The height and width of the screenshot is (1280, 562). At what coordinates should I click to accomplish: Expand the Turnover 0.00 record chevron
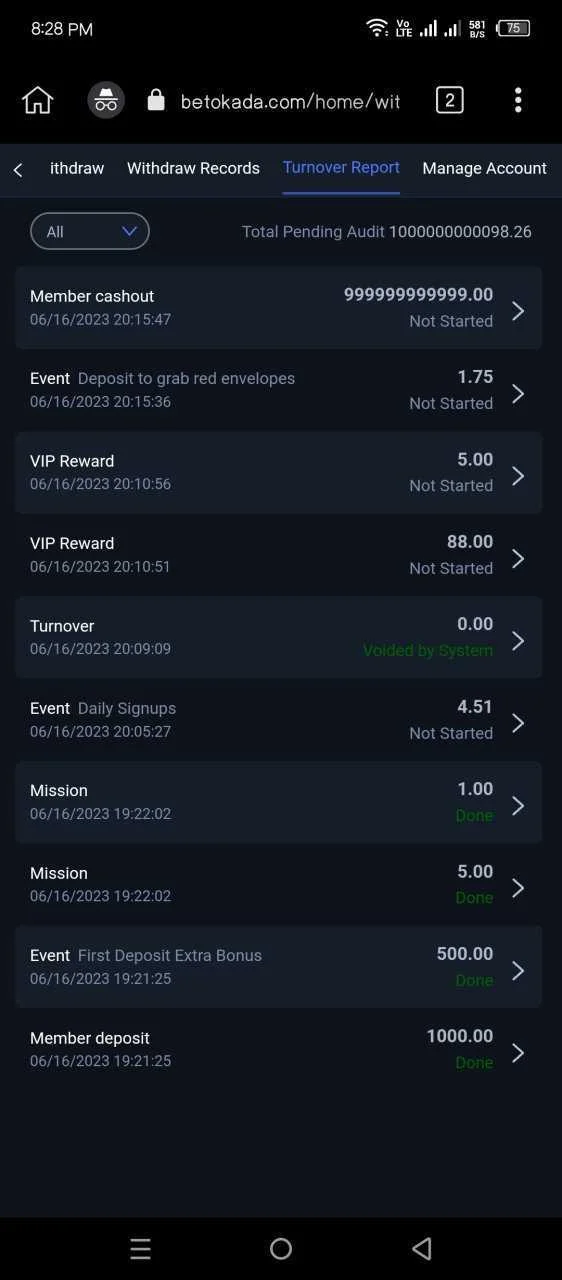tap(518, 640)
